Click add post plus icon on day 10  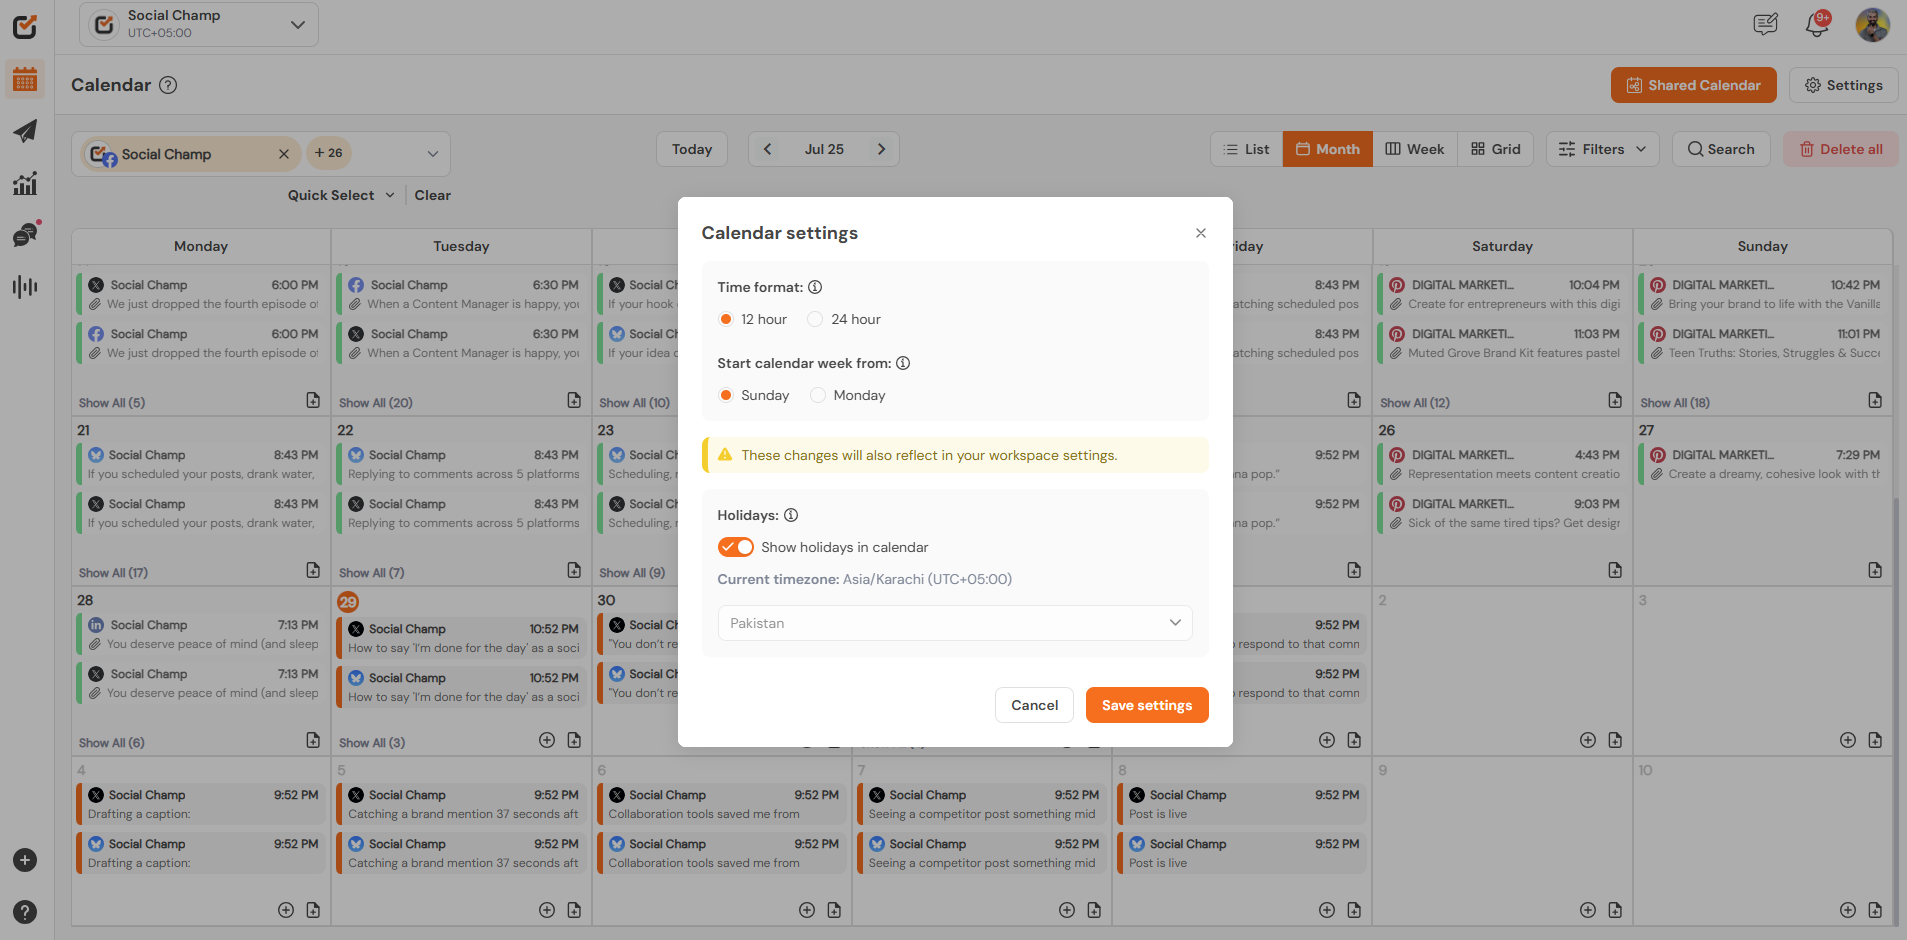[1848, 910]
